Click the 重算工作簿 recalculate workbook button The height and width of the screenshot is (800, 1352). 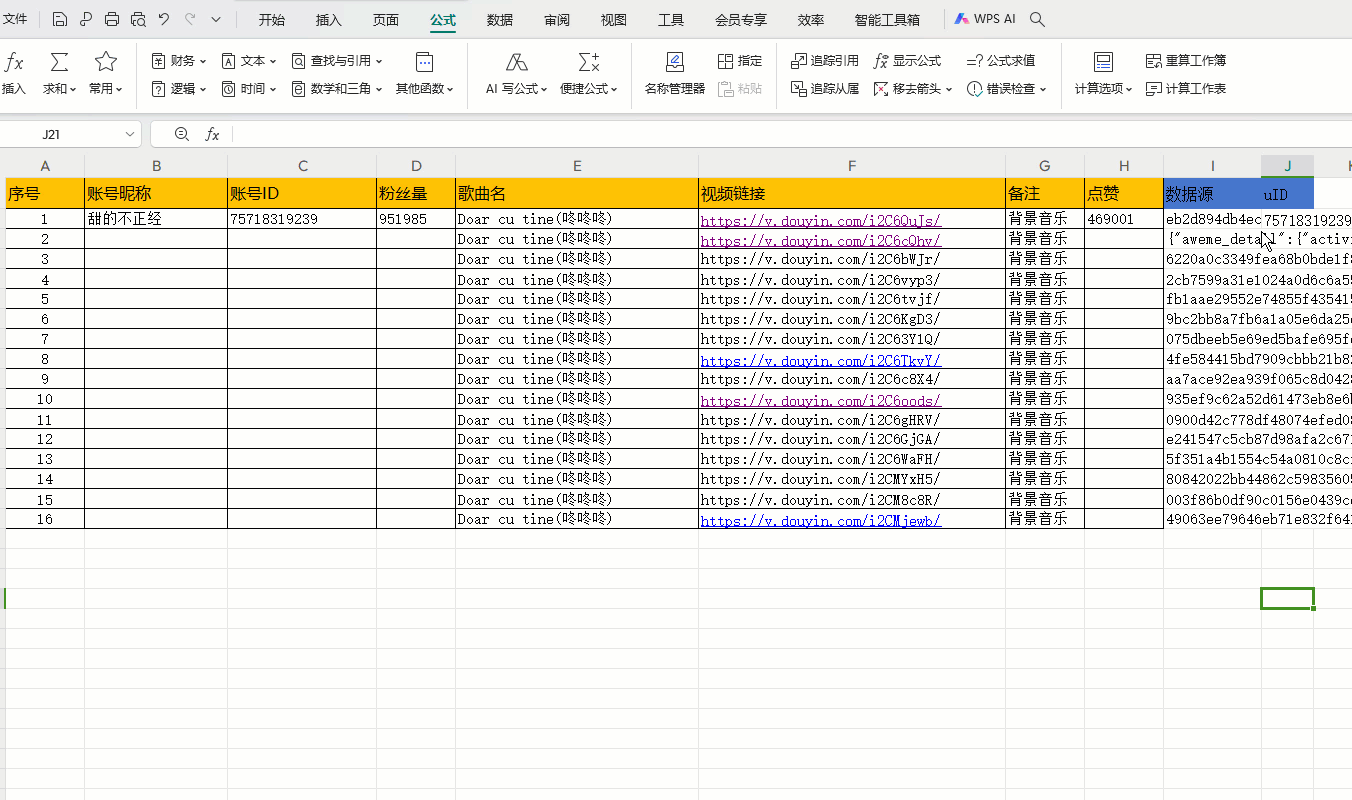(x=1186, y=61)
